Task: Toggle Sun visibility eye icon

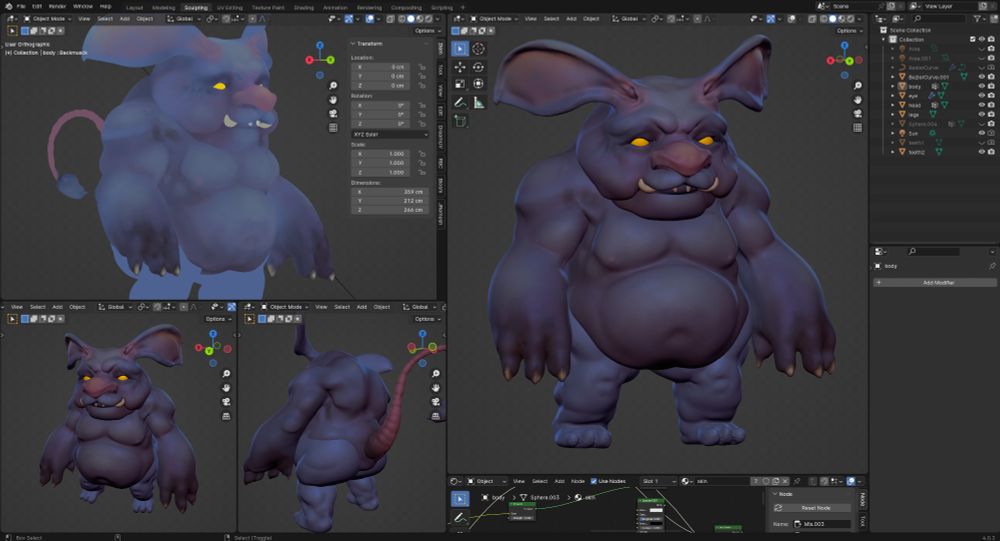Action: 982,133
